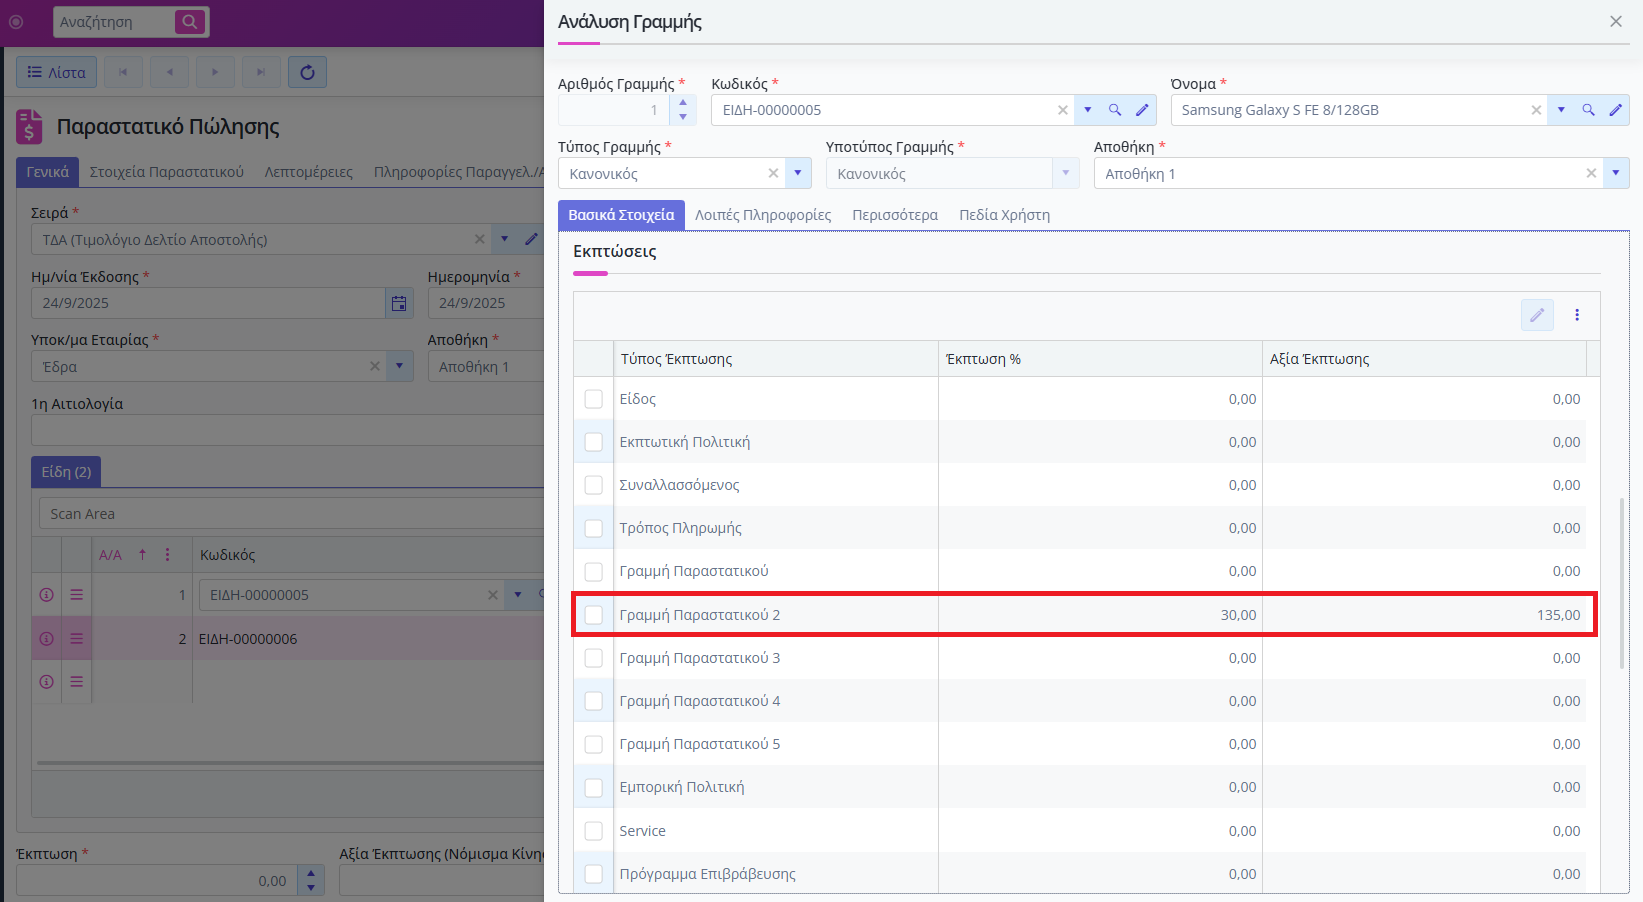This screenshot has height=902, width=1643.
Task: Click the pencil edit button in the Εκπτώσεις grid toolbar
Action: coord(1537,315)
